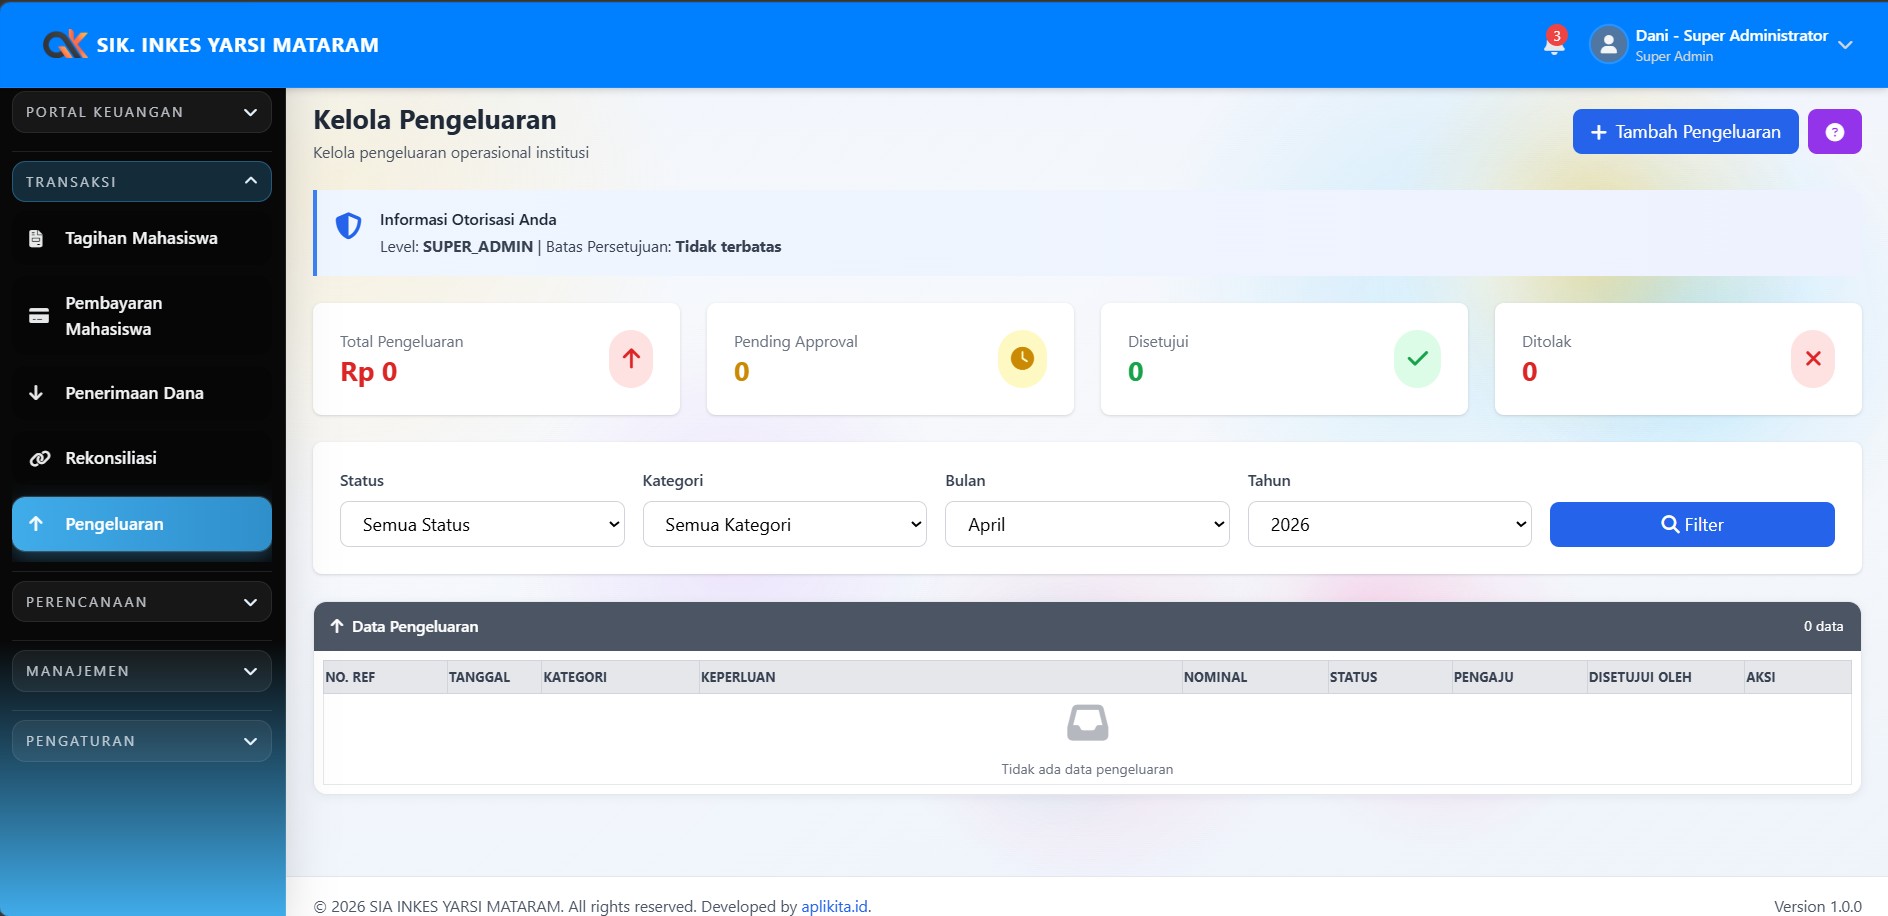The width and height of the screenshot is (1888, 916).
Task: Open the notification bell with 3 alerts
Action: click(1554, 43)
